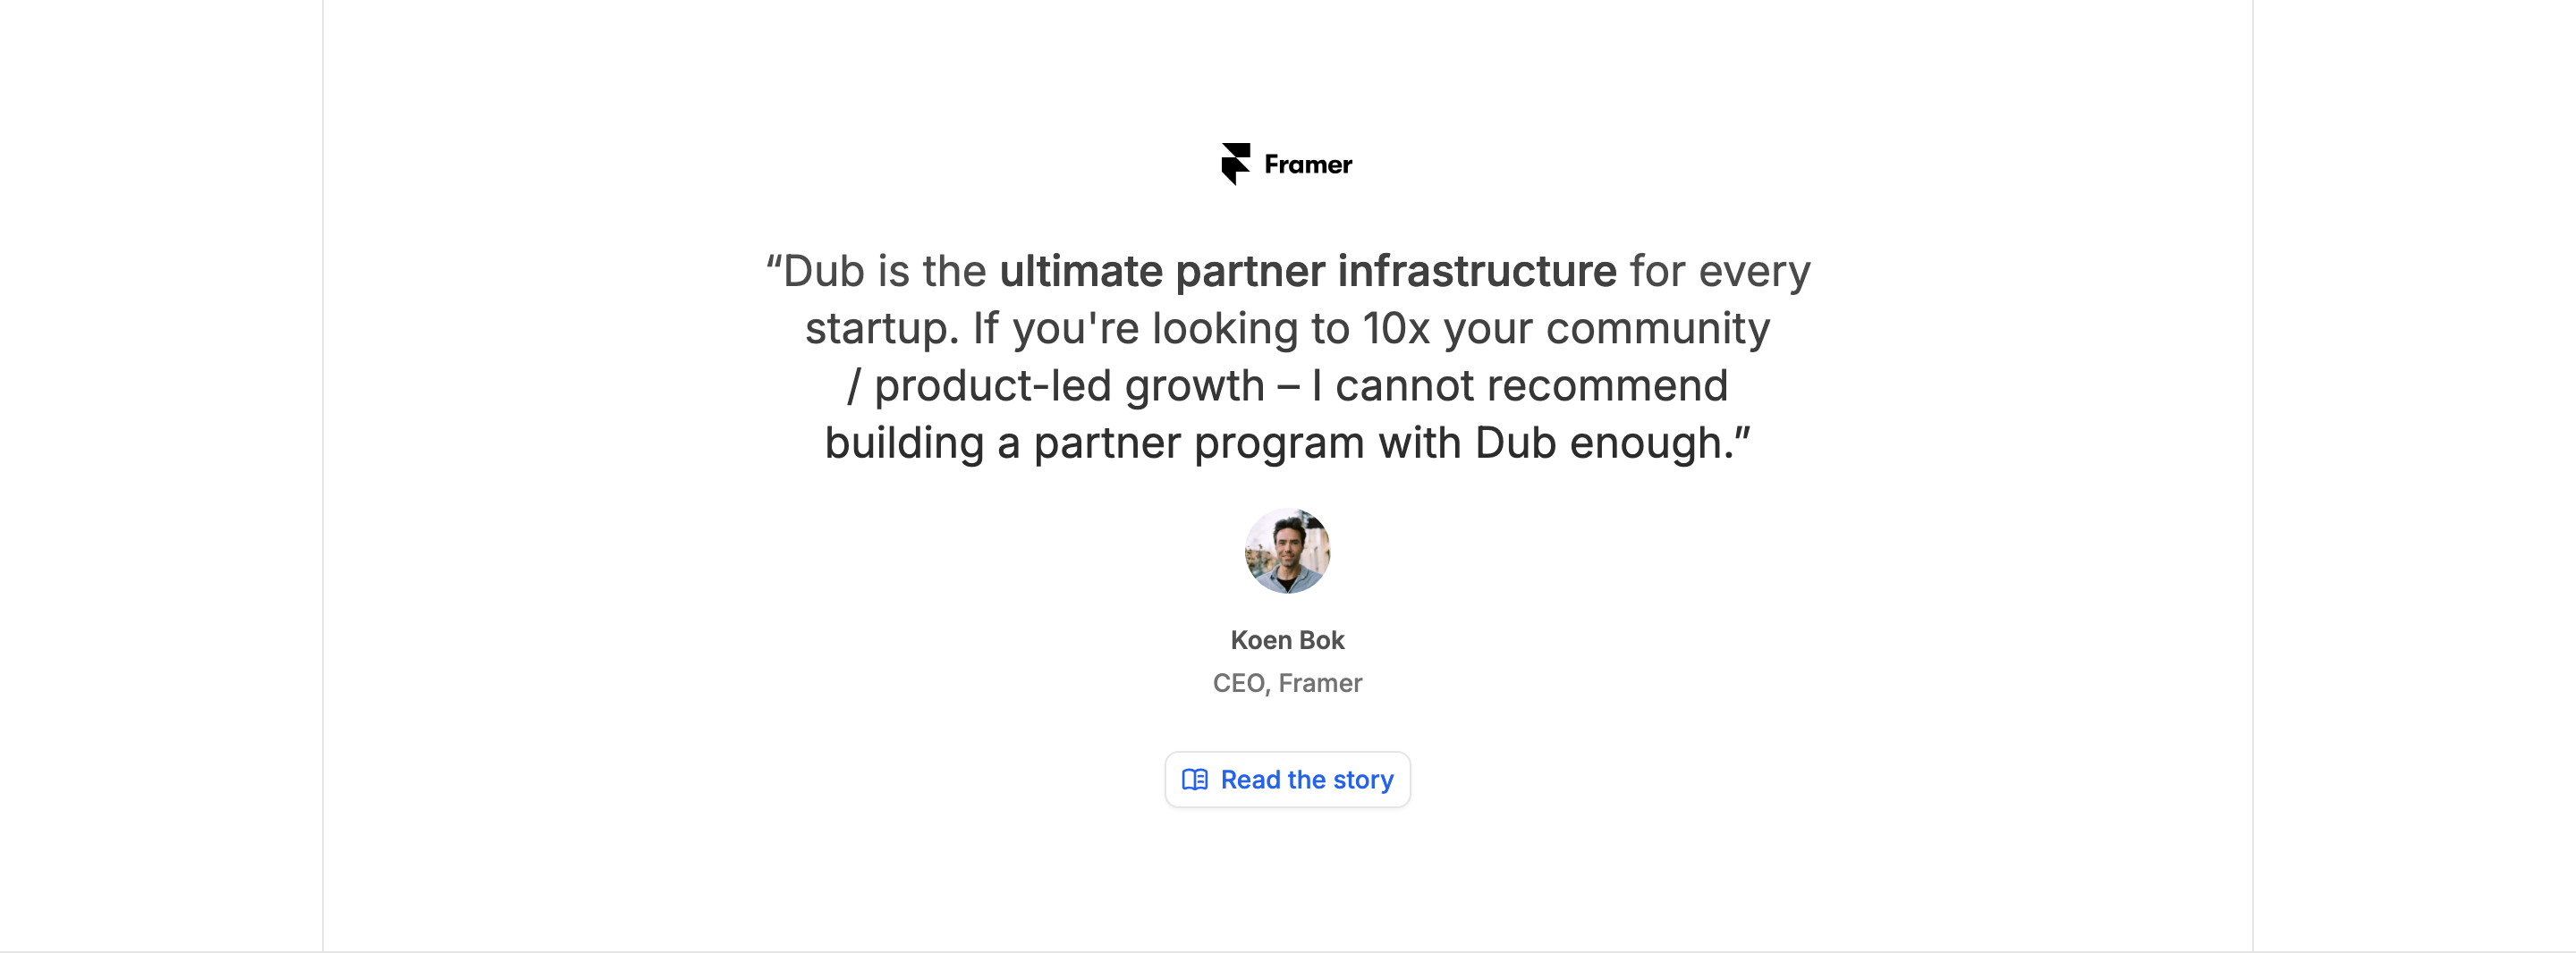Click the word Read in the button label
This screenshot has width=2576, height=953.
coord(1250,779)
